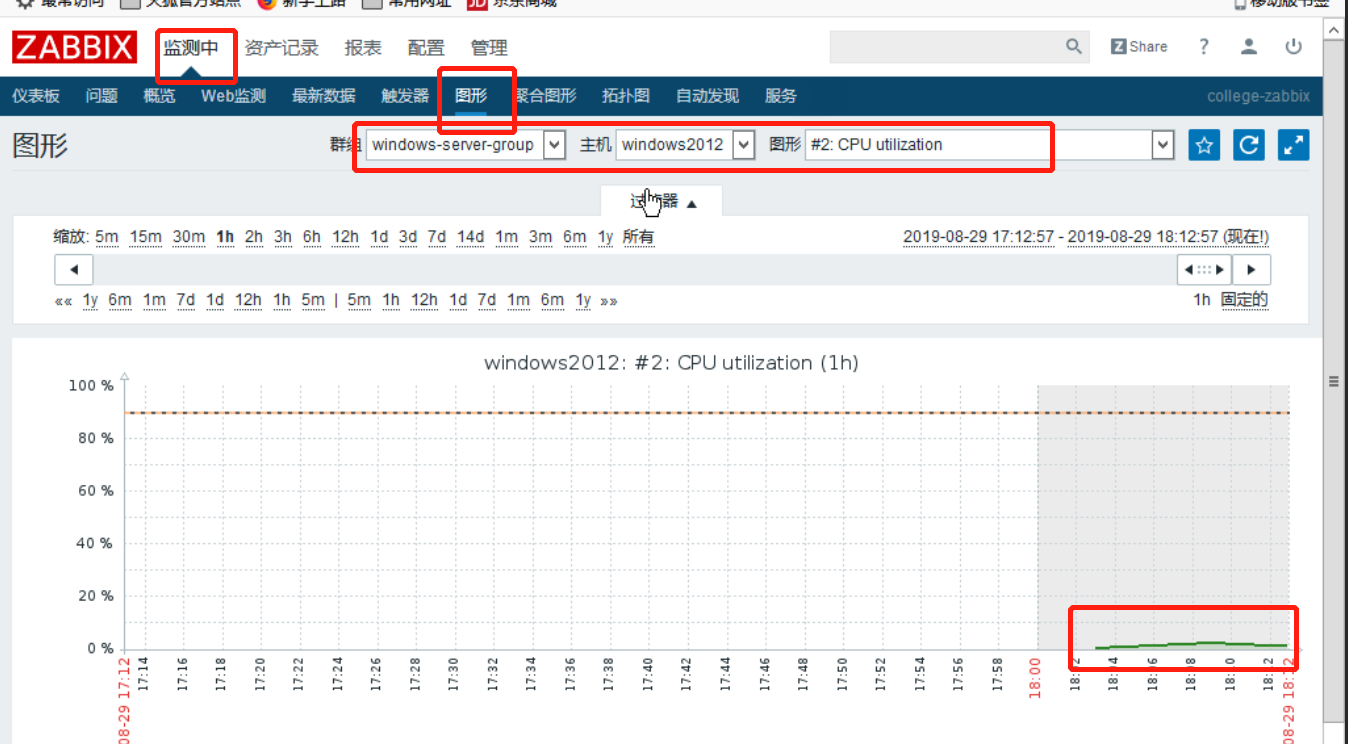This screenshot has width=1348, height=744.
Task: Refresh the graph with reload button
Action: [x=1248, y=145]
